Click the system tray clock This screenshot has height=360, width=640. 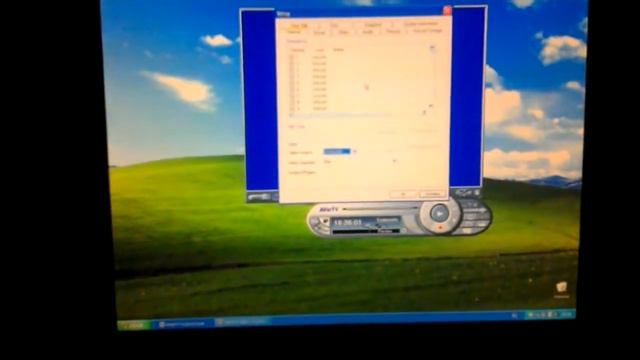[x=566, y=314]
